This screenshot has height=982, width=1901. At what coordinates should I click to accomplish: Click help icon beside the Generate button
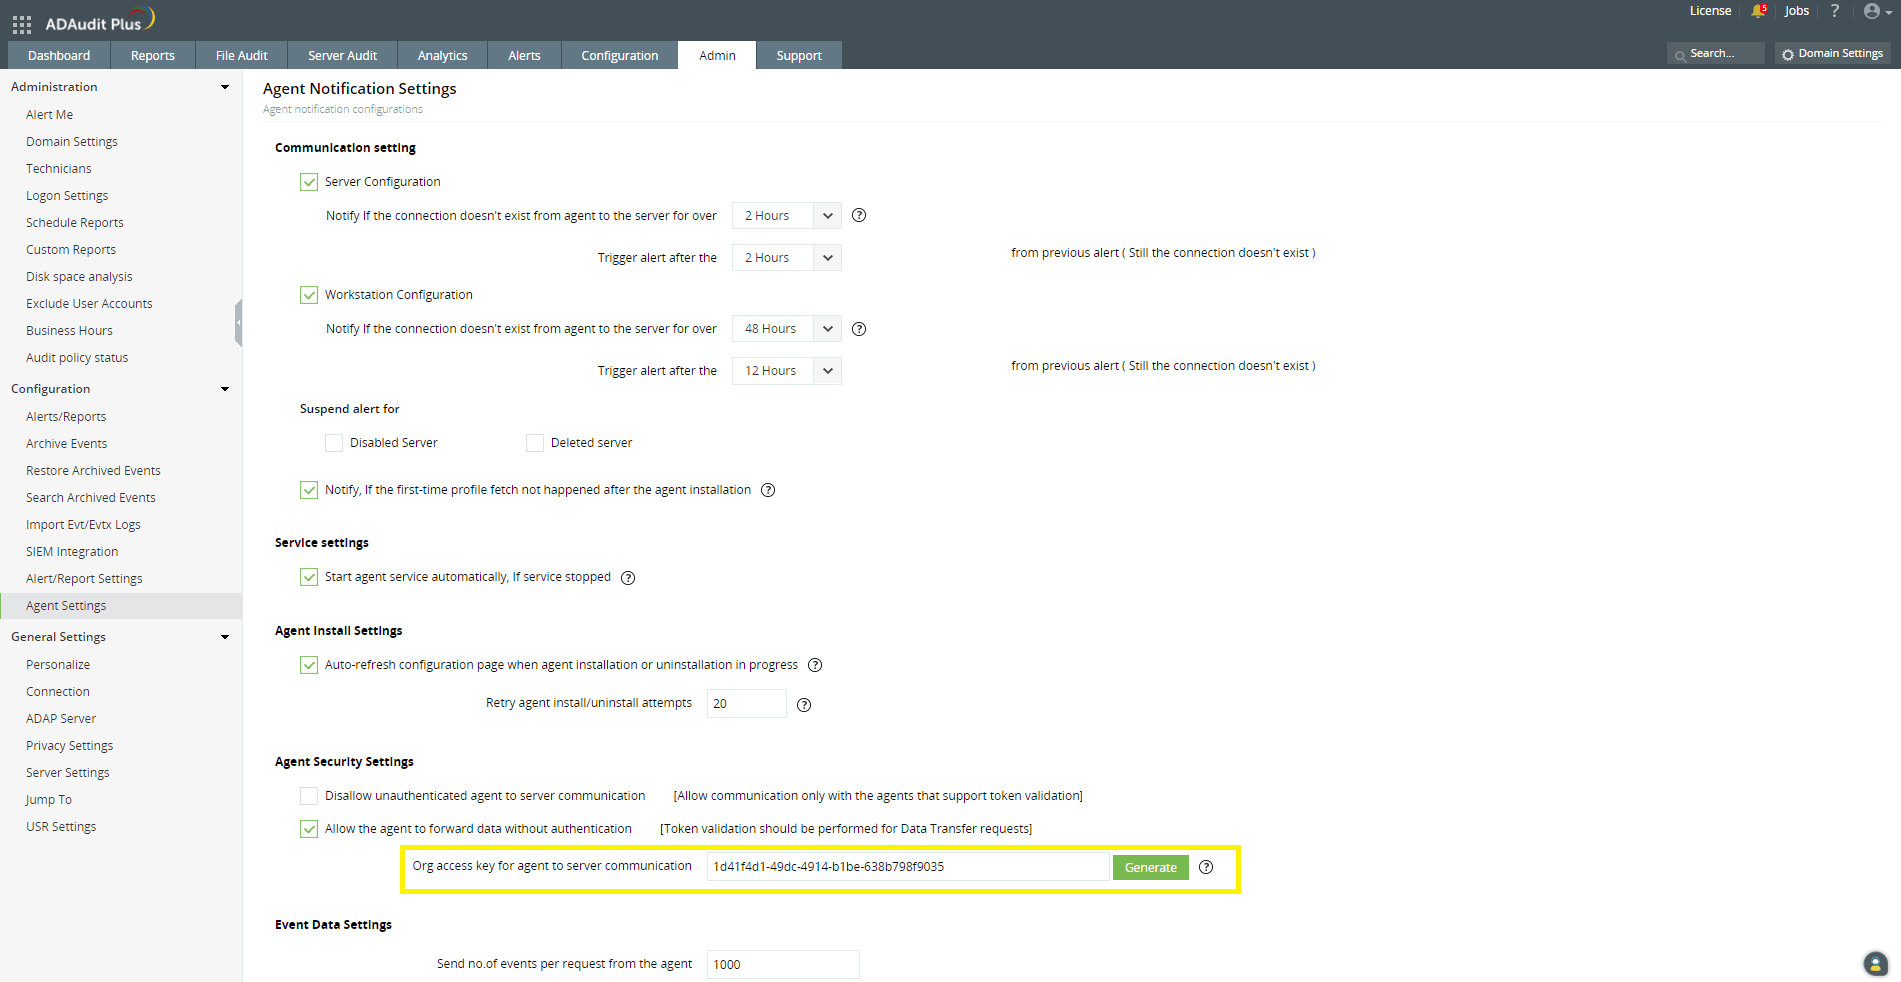(1205, 867)
